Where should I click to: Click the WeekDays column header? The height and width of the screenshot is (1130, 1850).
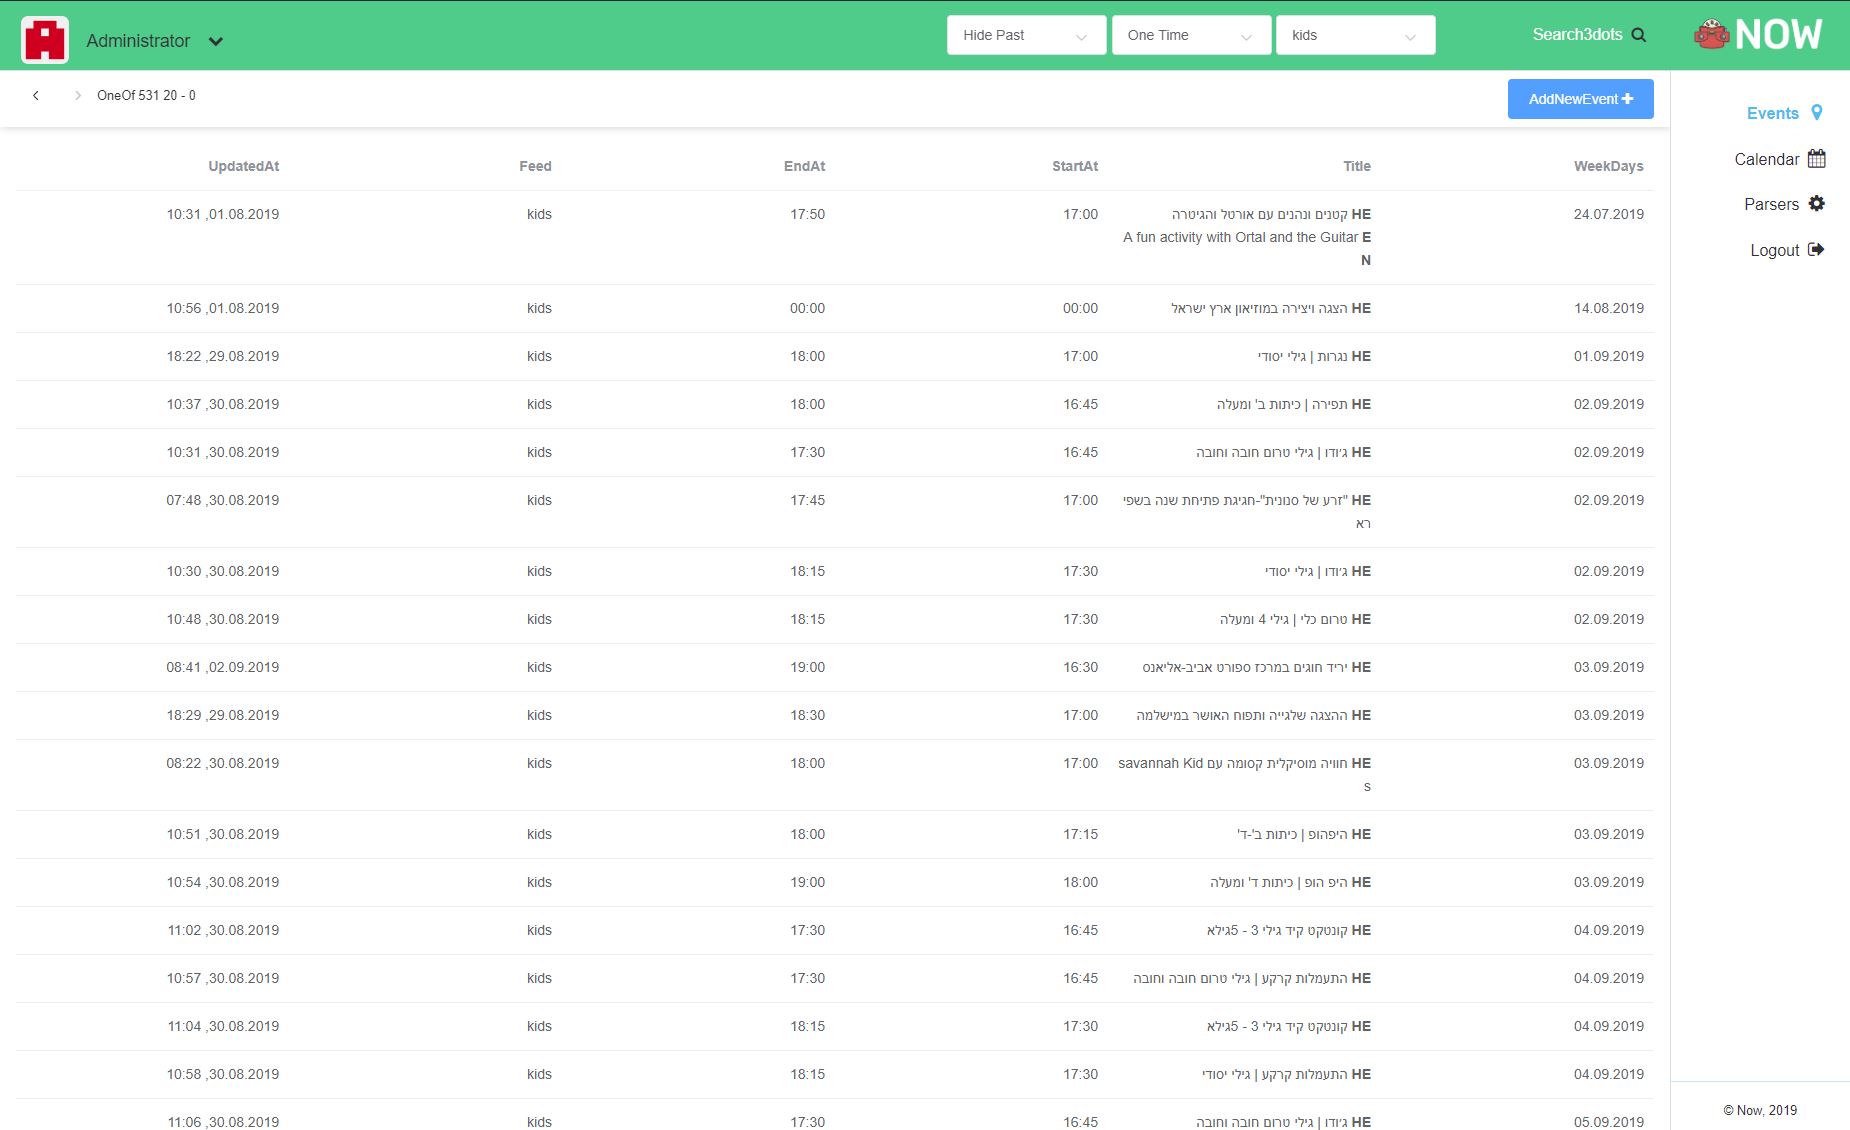pos(1608,166)
